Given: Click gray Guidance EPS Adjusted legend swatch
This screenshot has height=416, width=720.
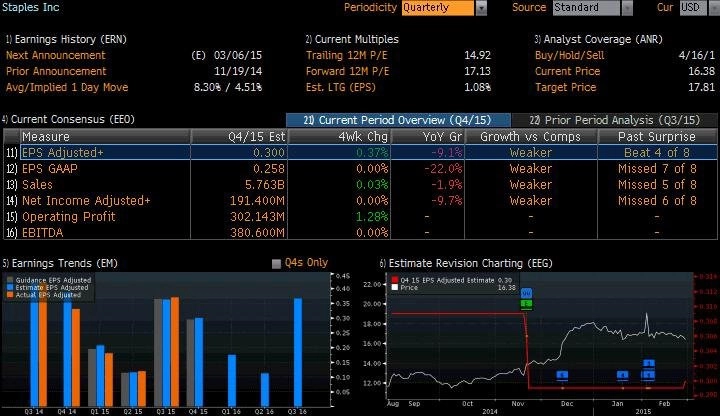Looking at the screenshot, I should tap(10, 280).
